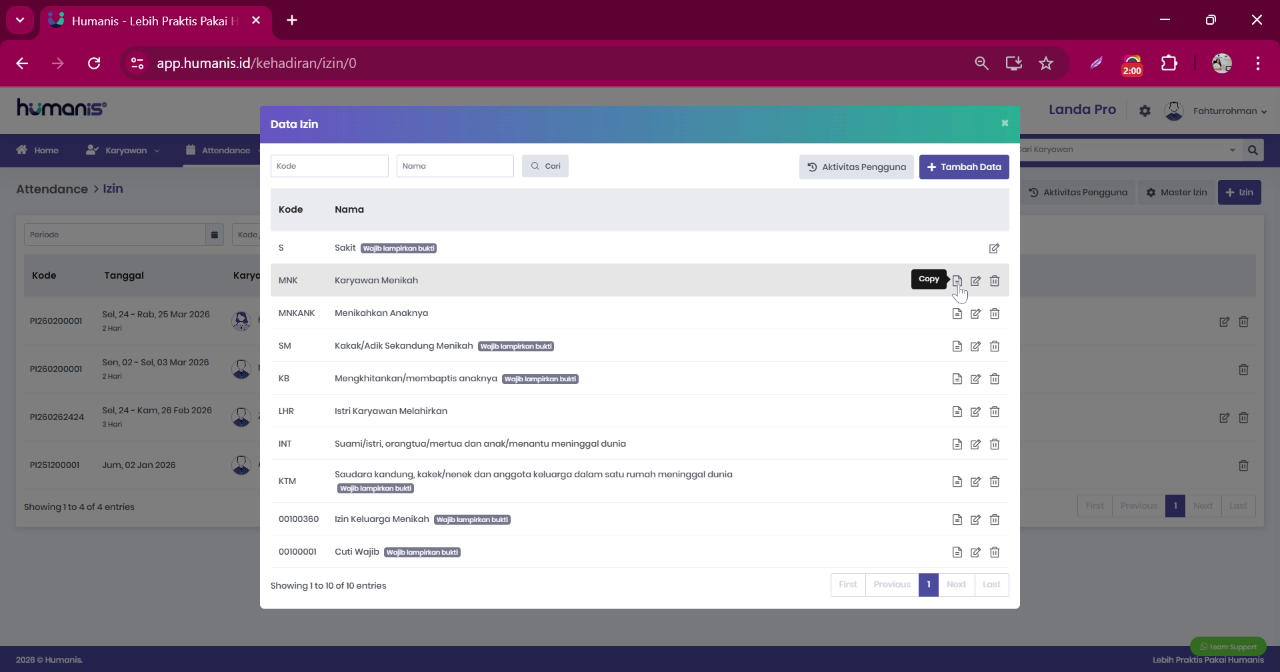Viewport: 1280px width, 672px height.
Task: Open the Karyawan menu dropdown
Action: point(123,150)
